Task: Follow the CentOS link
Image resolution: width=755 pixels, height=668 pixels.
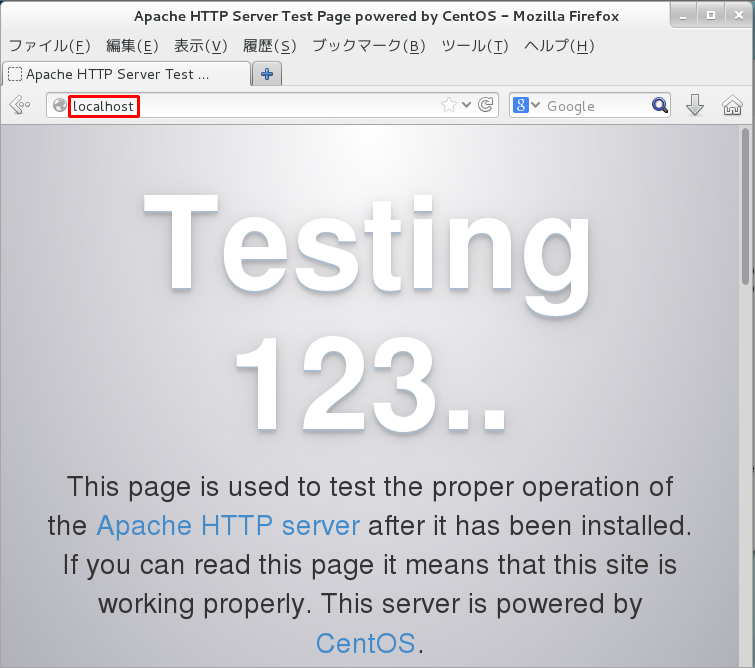Action: click(365, 642)
